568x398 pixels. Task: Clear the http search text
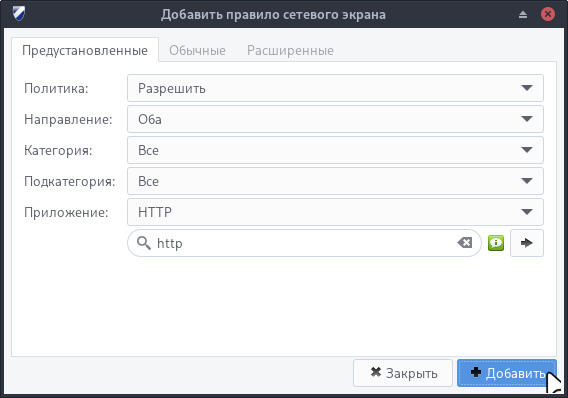(464, 243)
